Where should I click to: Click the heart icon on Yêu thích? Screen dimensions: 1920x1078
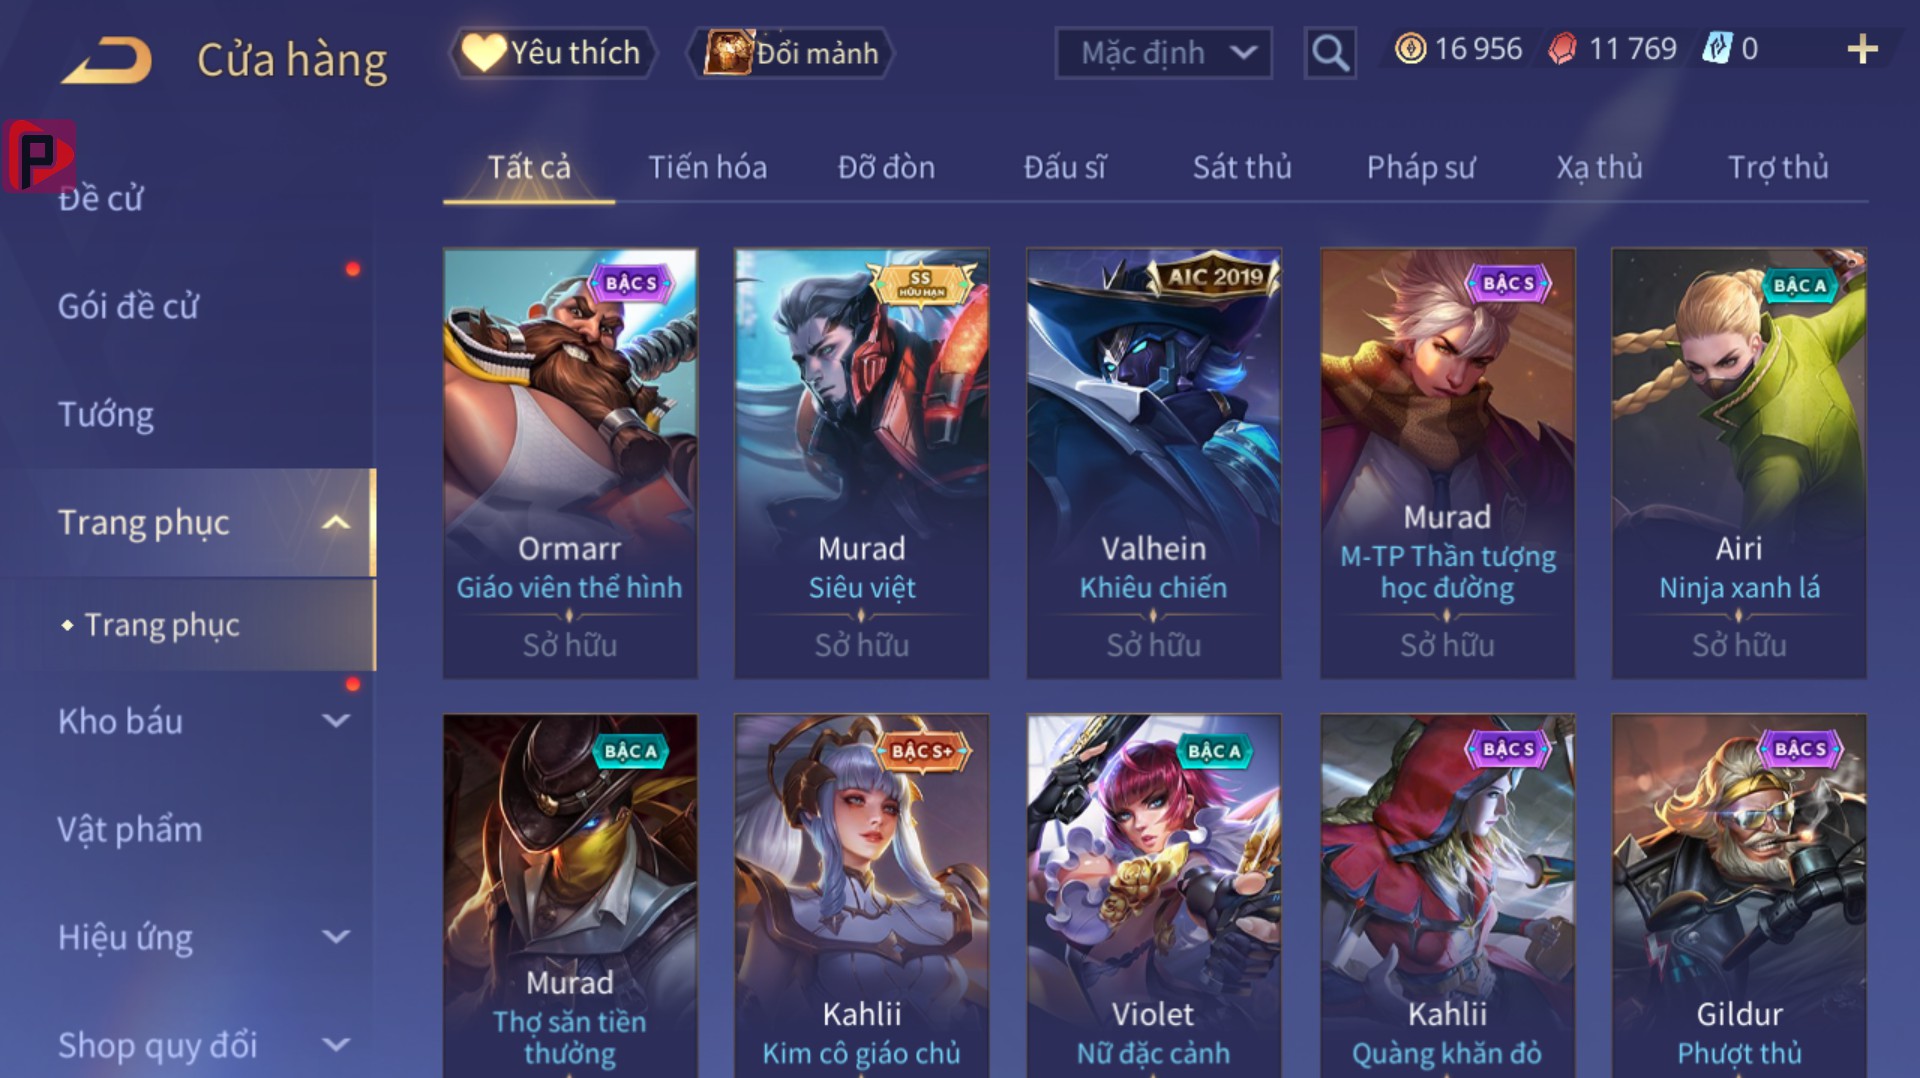click(484, 52)
